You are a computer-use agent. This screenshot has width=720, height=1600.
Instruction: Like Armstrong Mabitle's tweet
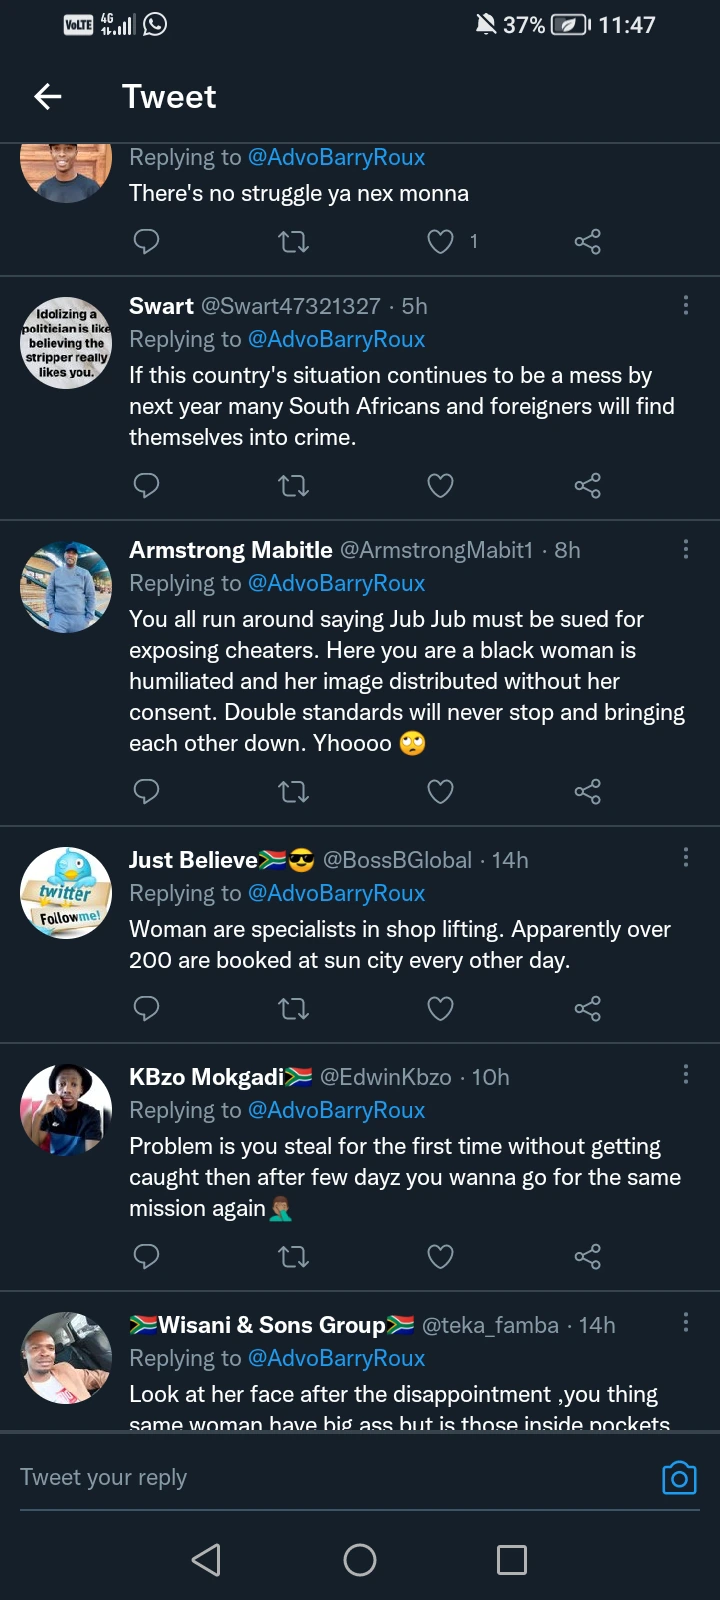(x=440, y=792)
